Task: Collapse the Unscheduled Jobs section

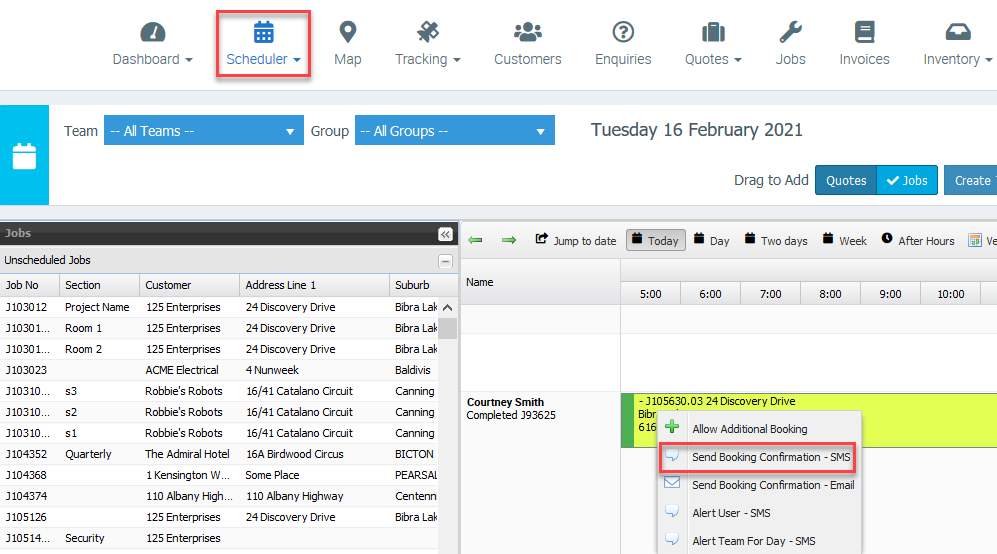Action: [445, 261]
